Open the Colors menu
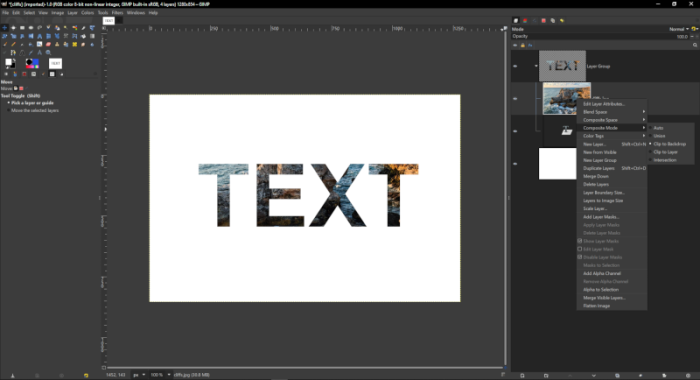 (x=88, y=13)
